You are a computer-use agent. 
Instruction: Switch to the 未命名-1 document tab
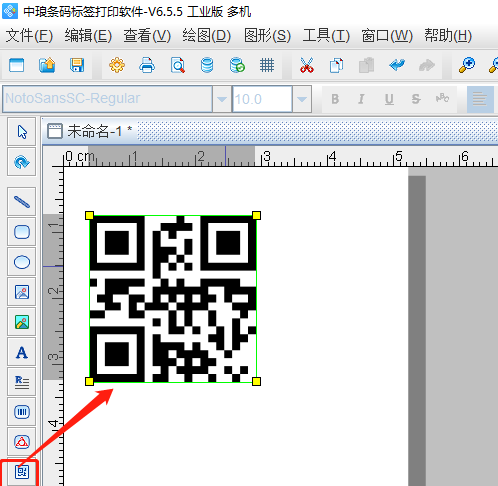pyautogui.click(x=90, y=131)
